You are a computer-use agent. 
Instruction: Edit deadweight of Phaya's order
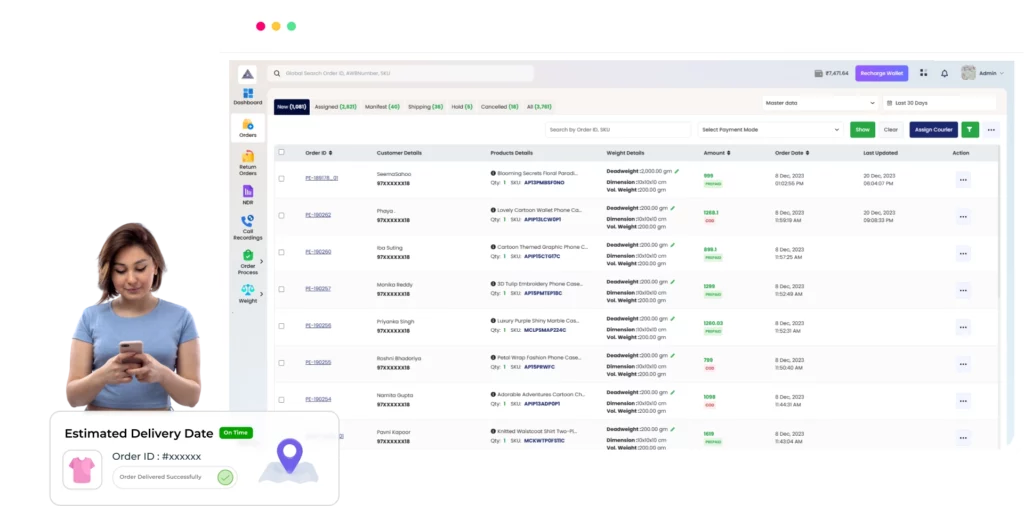pyautogui.click(x=673, y=208)
